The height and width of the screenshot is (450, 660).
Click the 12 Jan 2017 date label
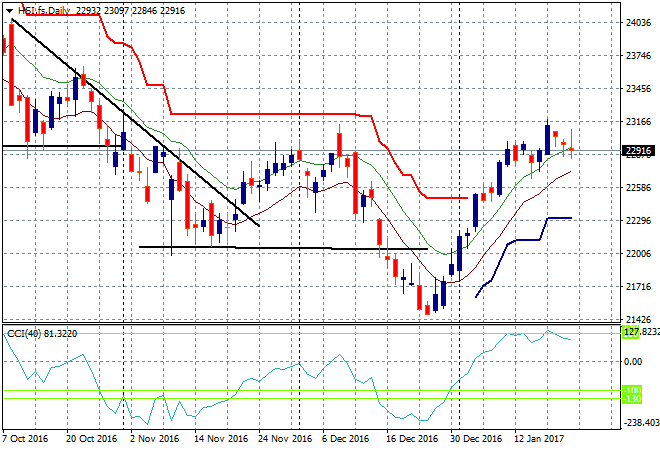coord(539,439)
